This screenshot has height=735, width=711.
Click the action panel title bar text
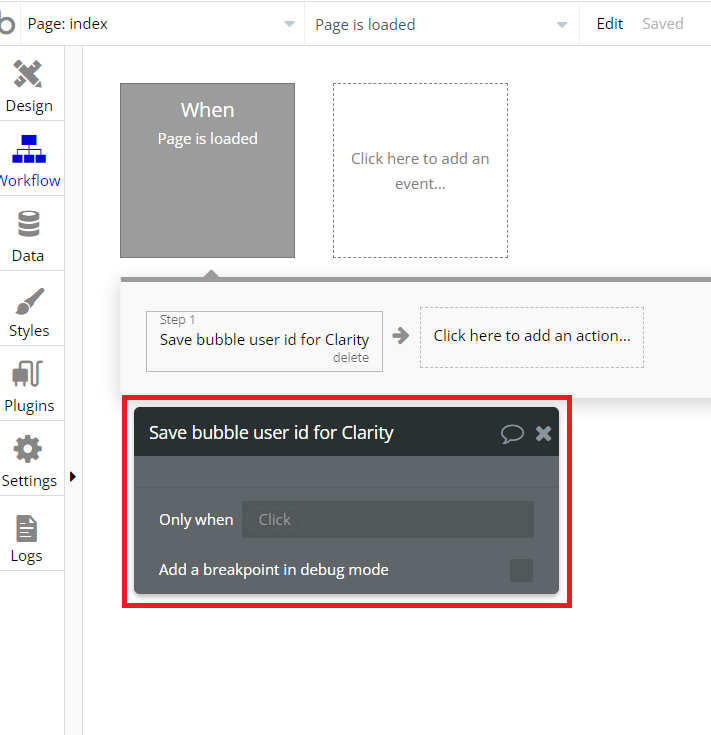[271, 433]
